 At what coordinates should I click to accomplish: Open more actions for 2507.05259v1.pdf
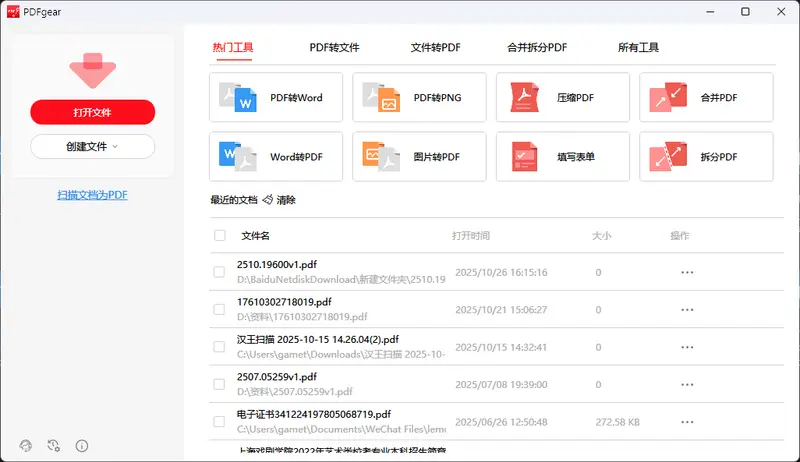[687, 384]
